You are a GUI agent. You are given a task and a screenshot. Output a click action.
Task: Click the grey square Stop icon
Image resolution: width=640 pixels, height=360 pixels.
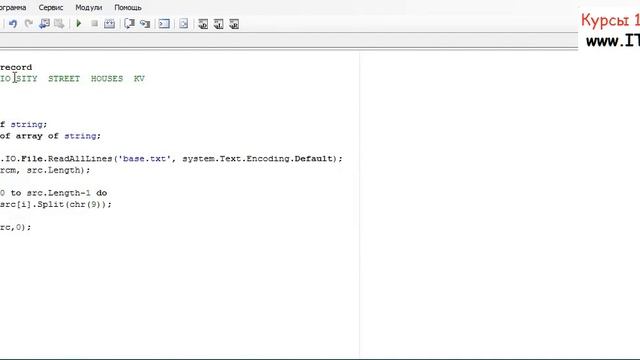click(94, 24)
